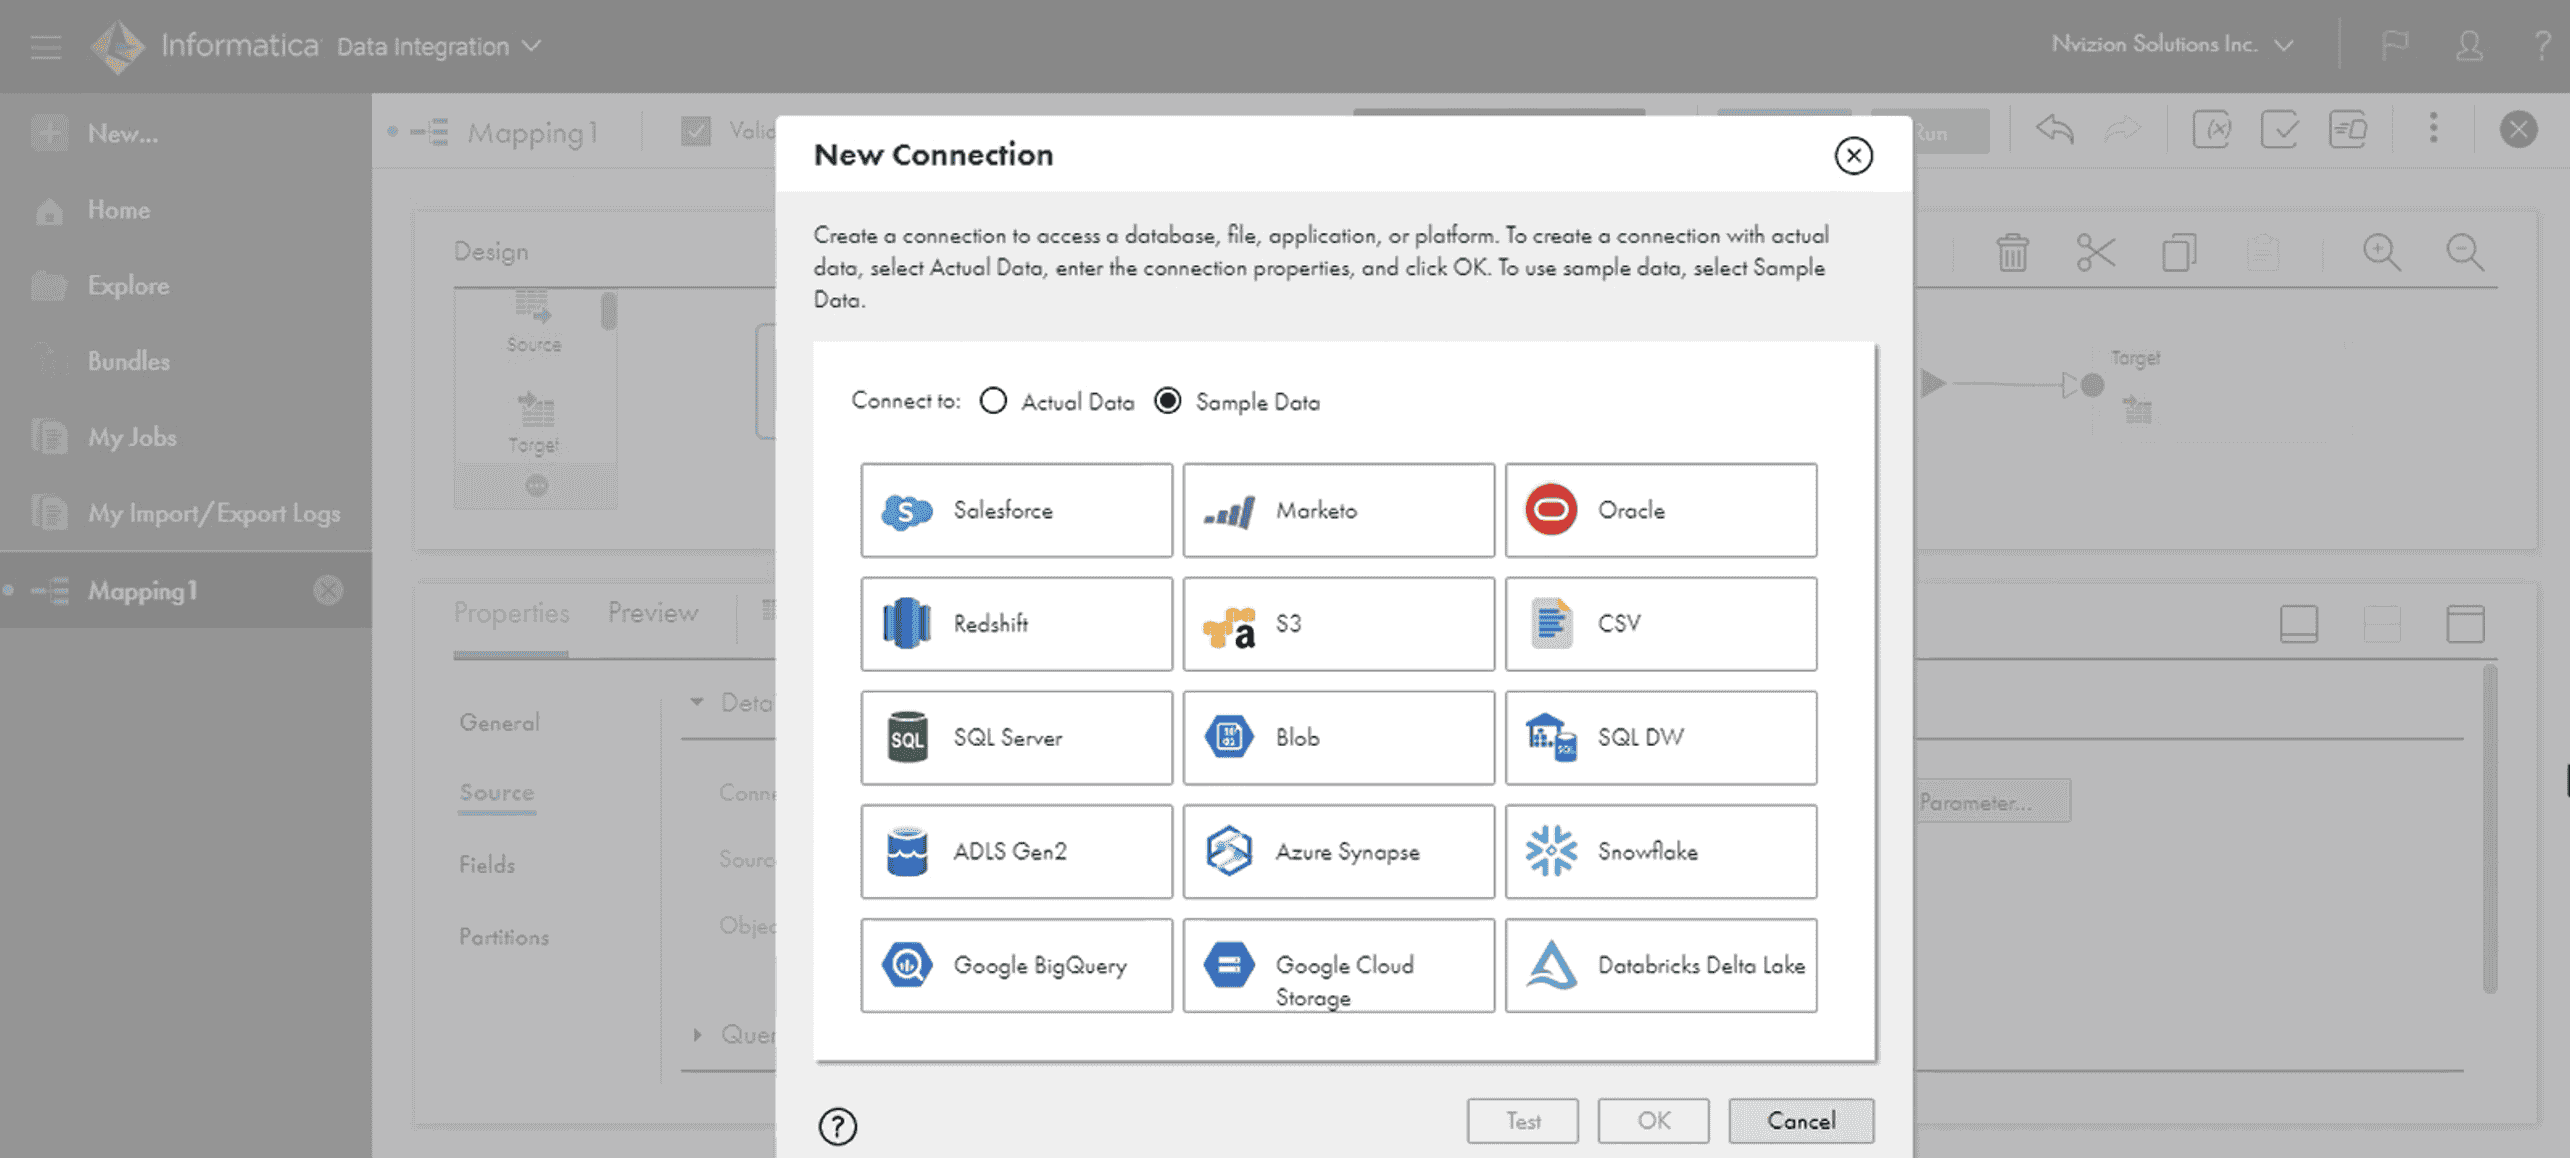Open the Data Integration service dropdown

[439, 46]
